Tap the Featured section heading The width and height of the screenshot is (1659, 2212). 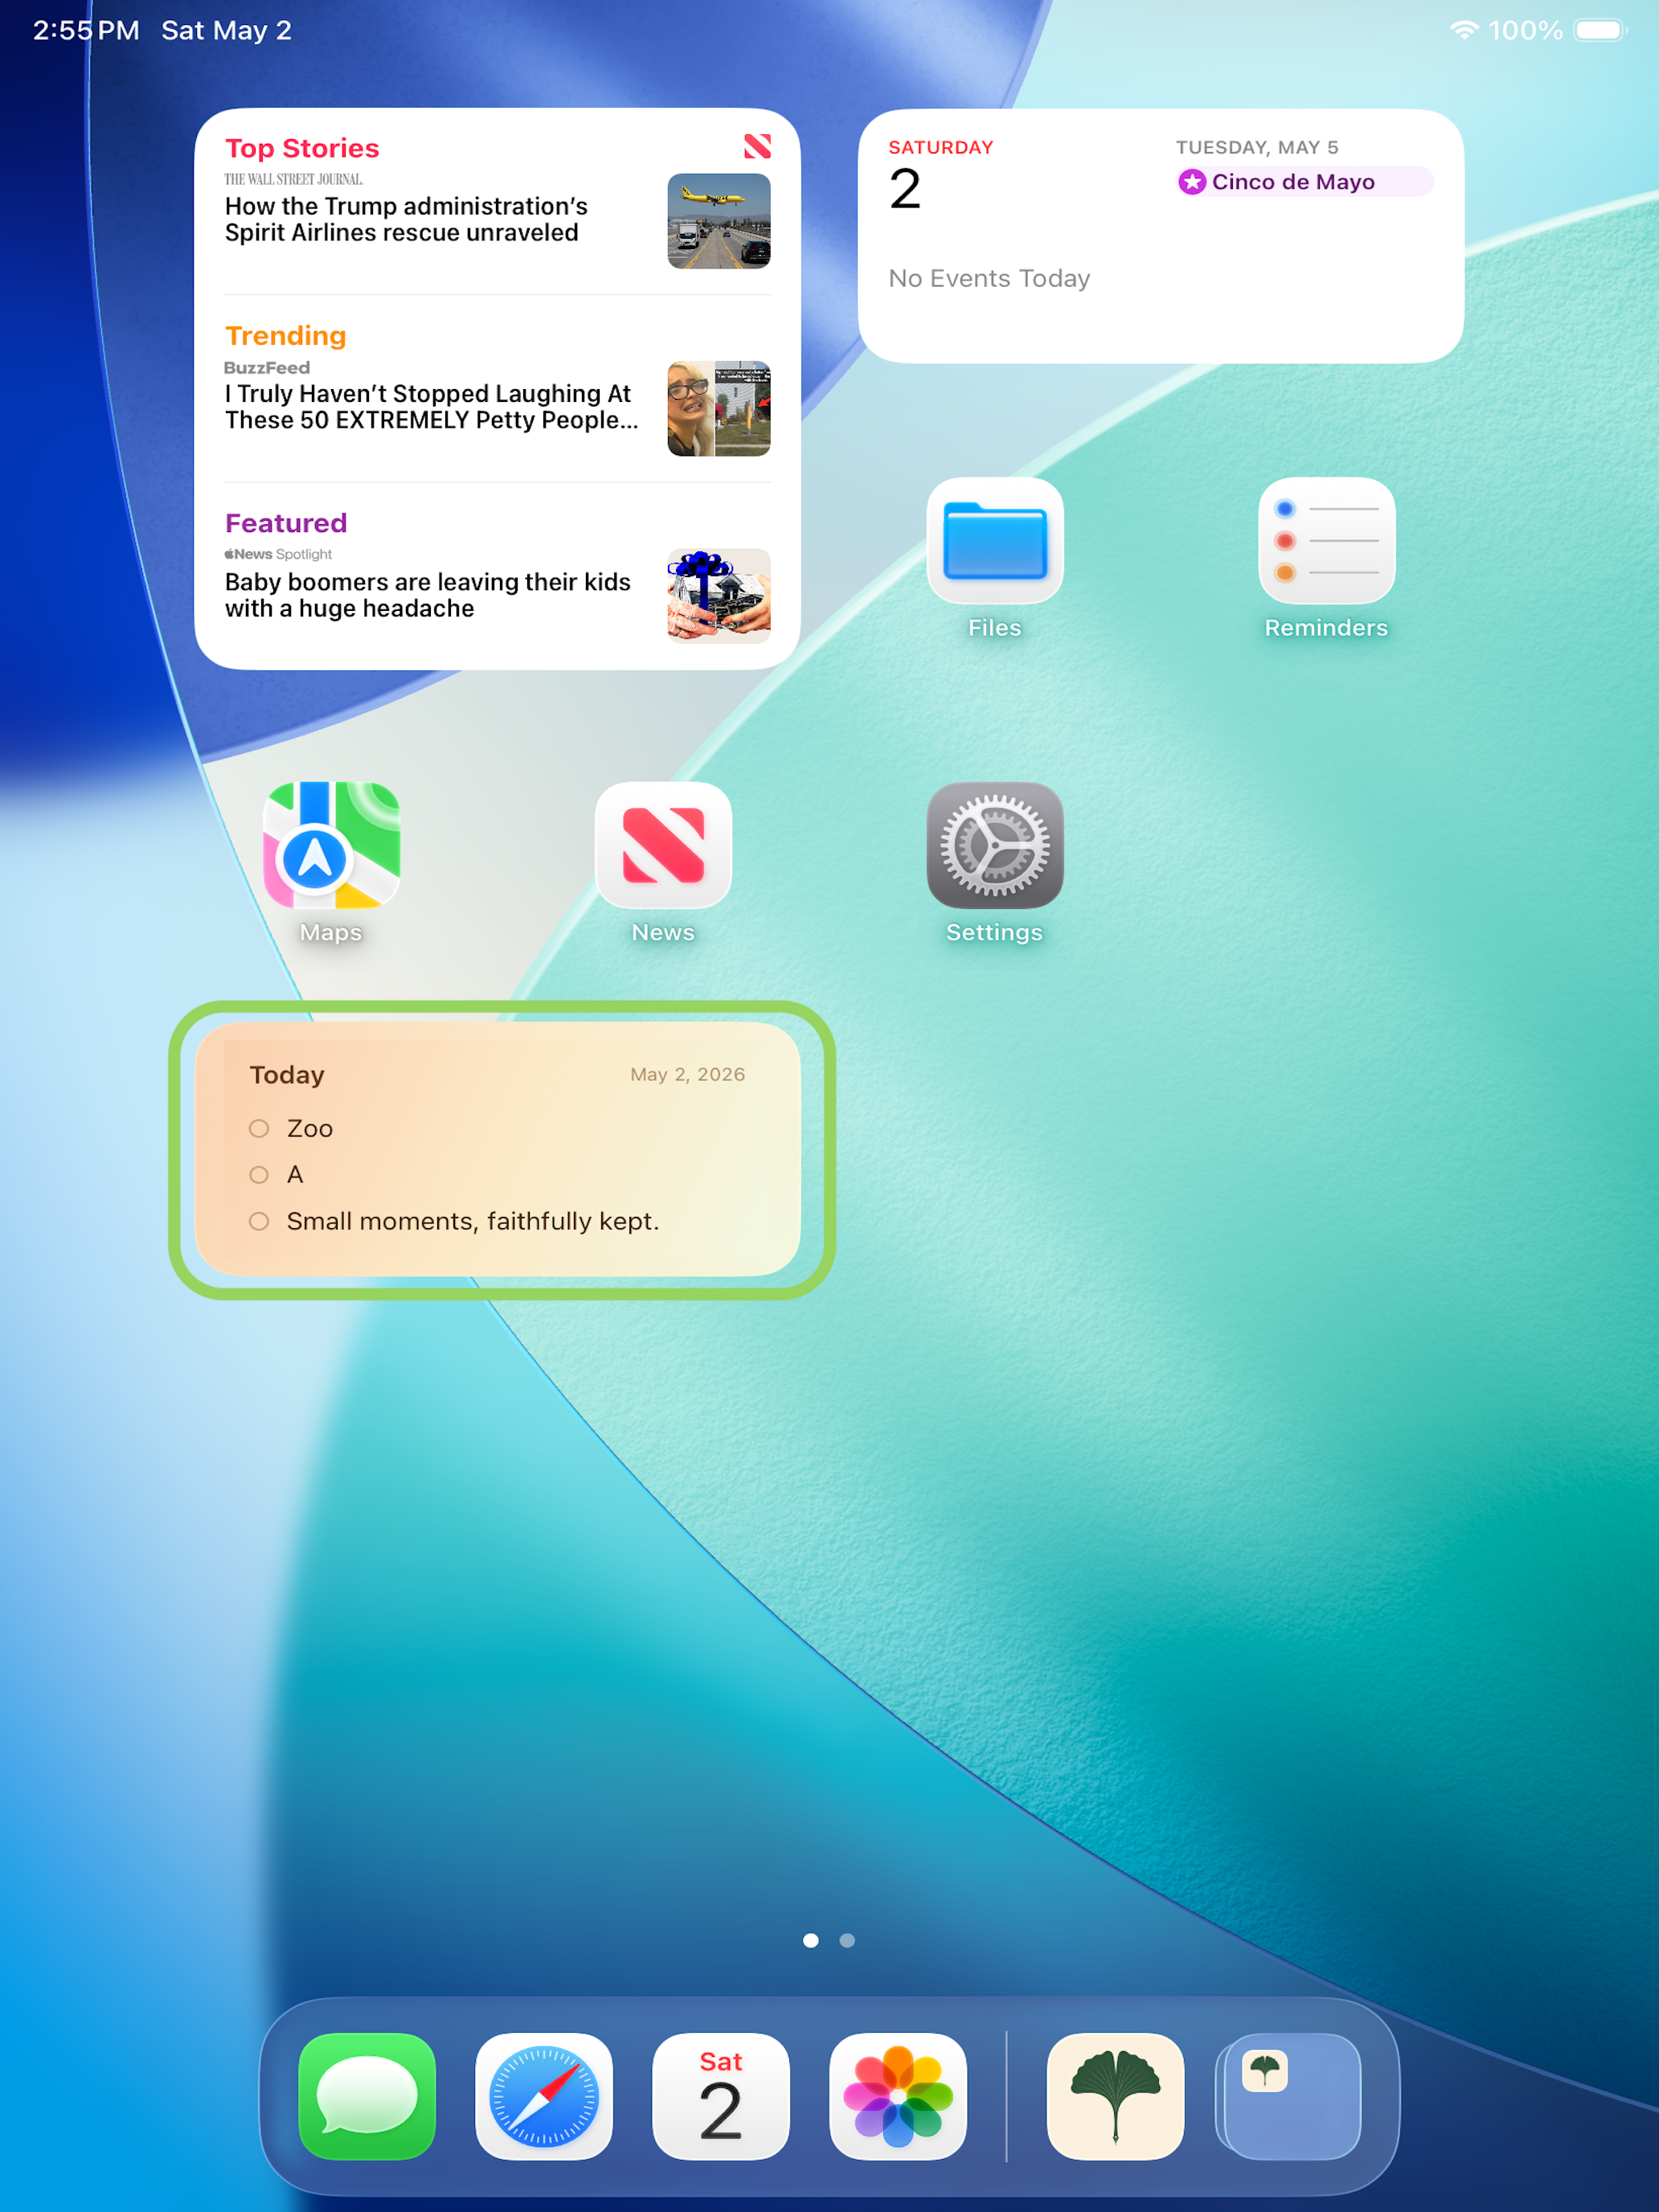point(286,523)
